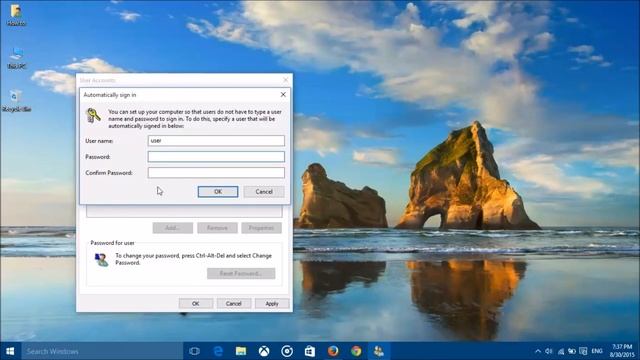The width and height of the screenshot is (640, 360).
Task: Open the network tray icon
Action: pos(561,351)
